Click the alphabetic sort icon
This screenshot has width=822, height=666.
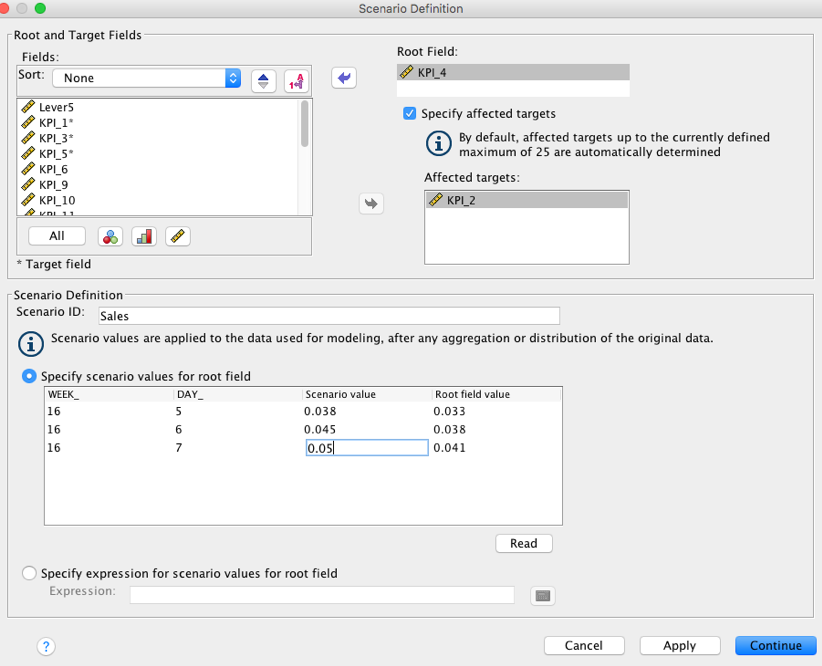click(x=296, y=81)
